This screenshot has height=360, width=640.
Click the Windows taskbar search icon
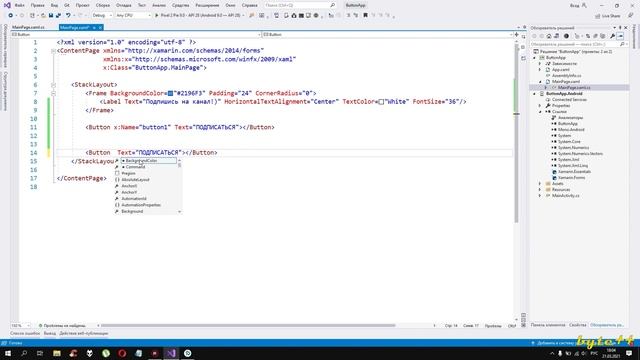click(24, 353)
